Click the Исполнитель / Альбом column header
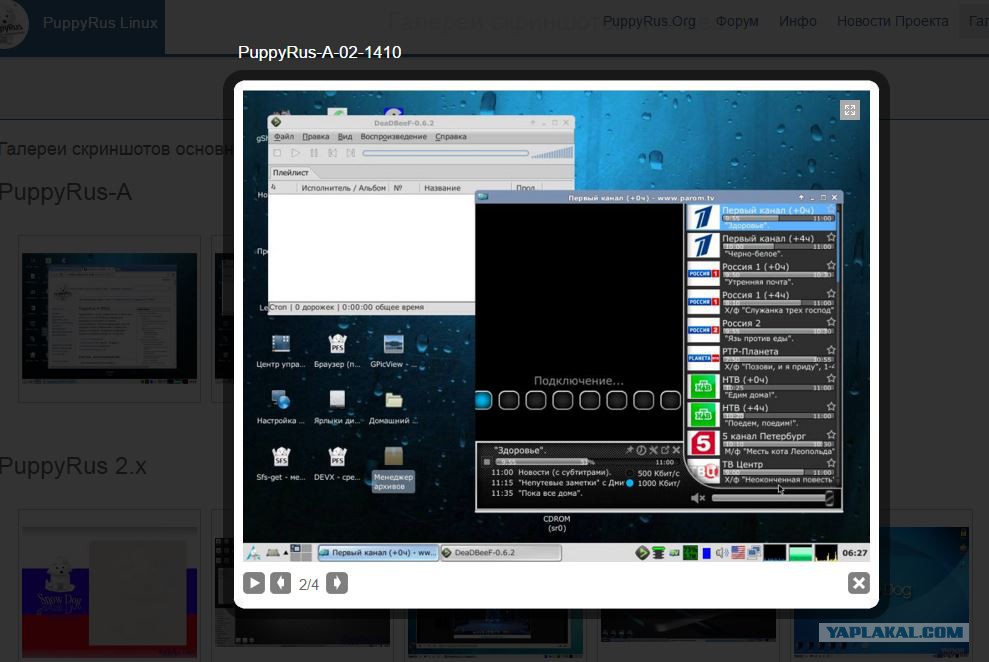Viewport: 989px width, 662px height. [x=343, y=188]
